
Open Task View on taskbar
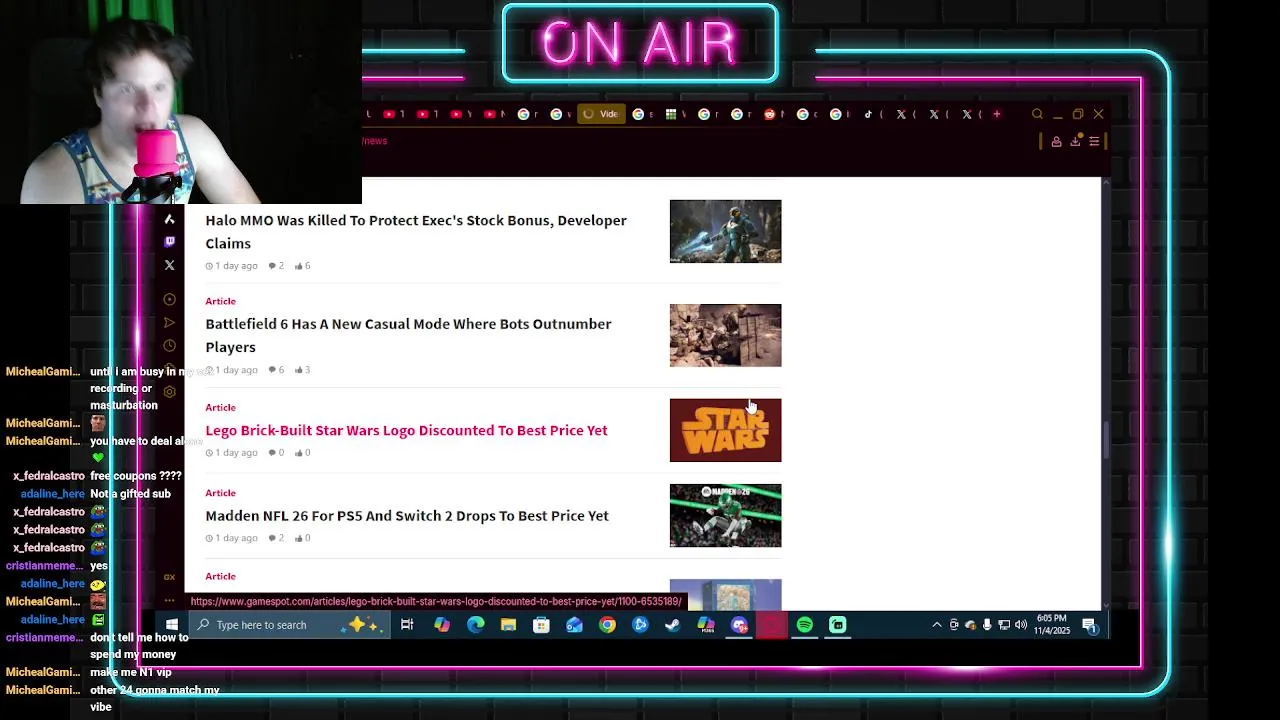pos(407,625)
